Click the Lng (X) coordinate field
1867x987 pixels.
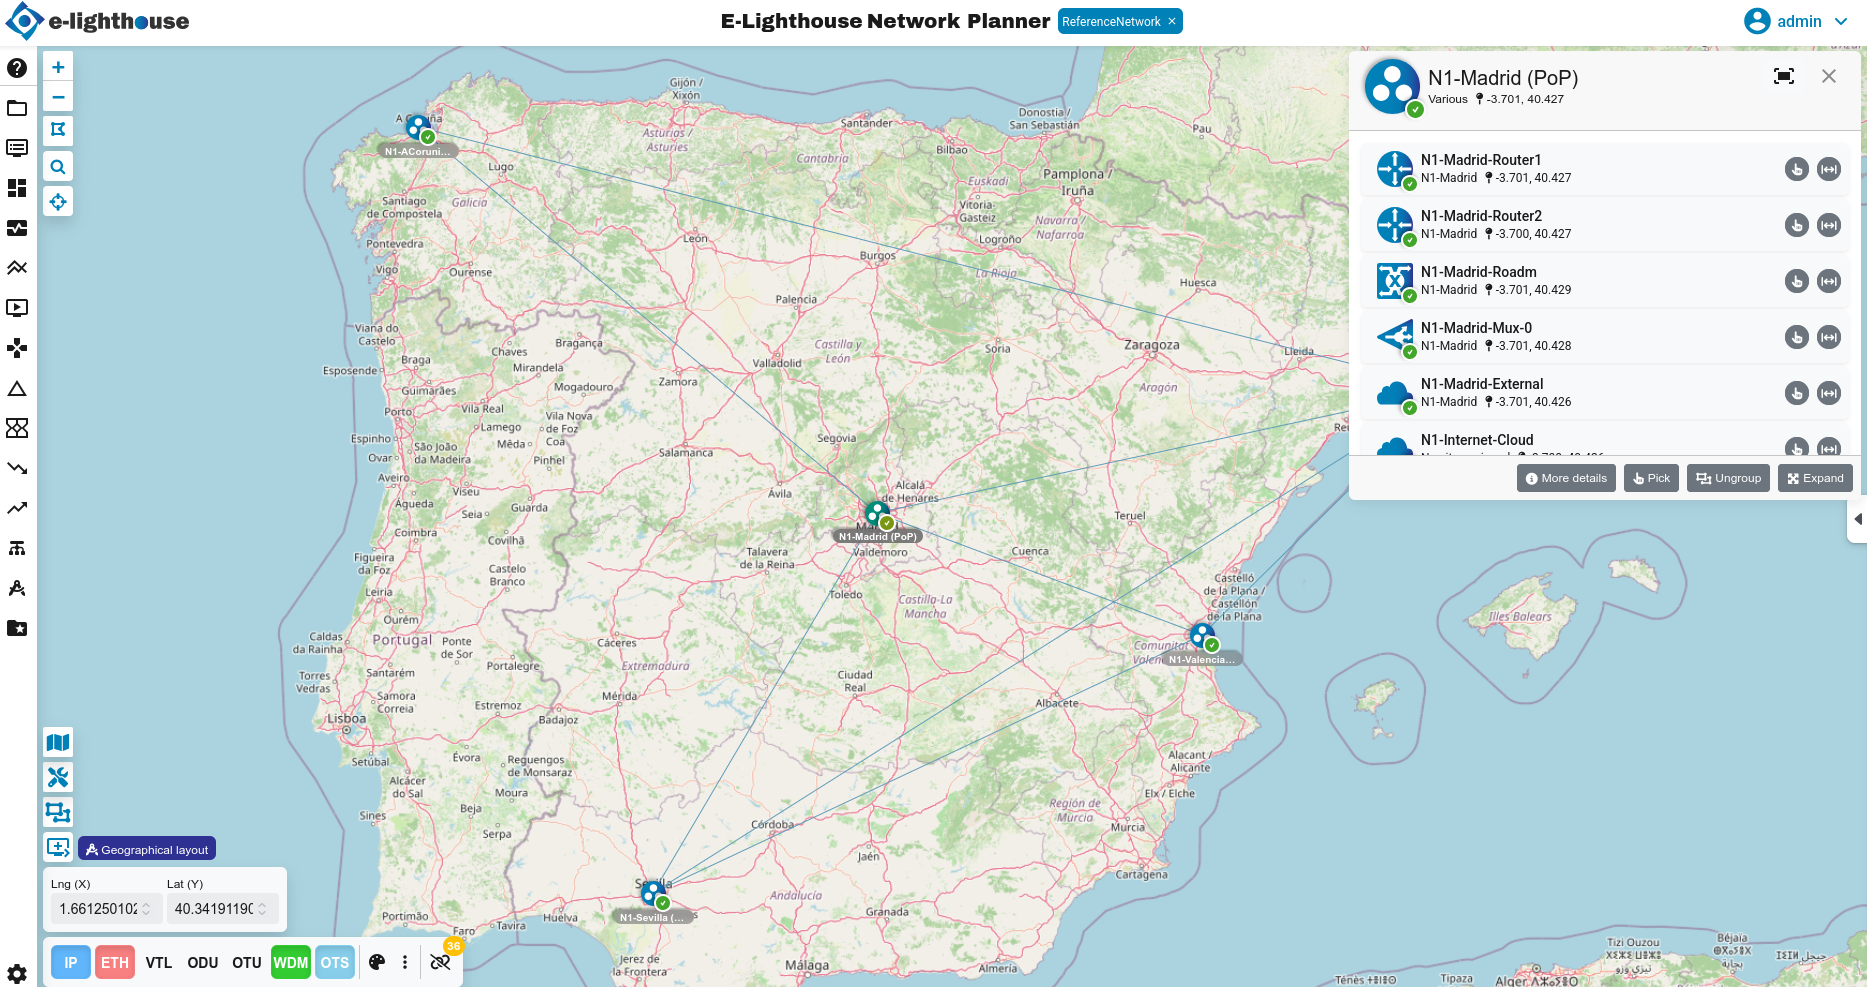(105, 908)
